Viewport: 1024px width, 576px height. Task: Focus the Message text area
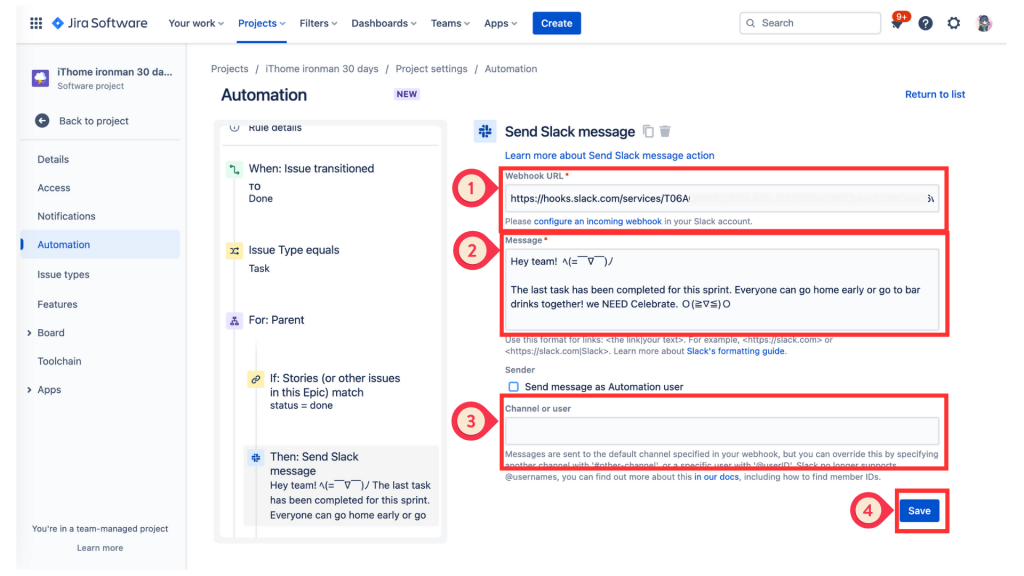tap(722, 290)
